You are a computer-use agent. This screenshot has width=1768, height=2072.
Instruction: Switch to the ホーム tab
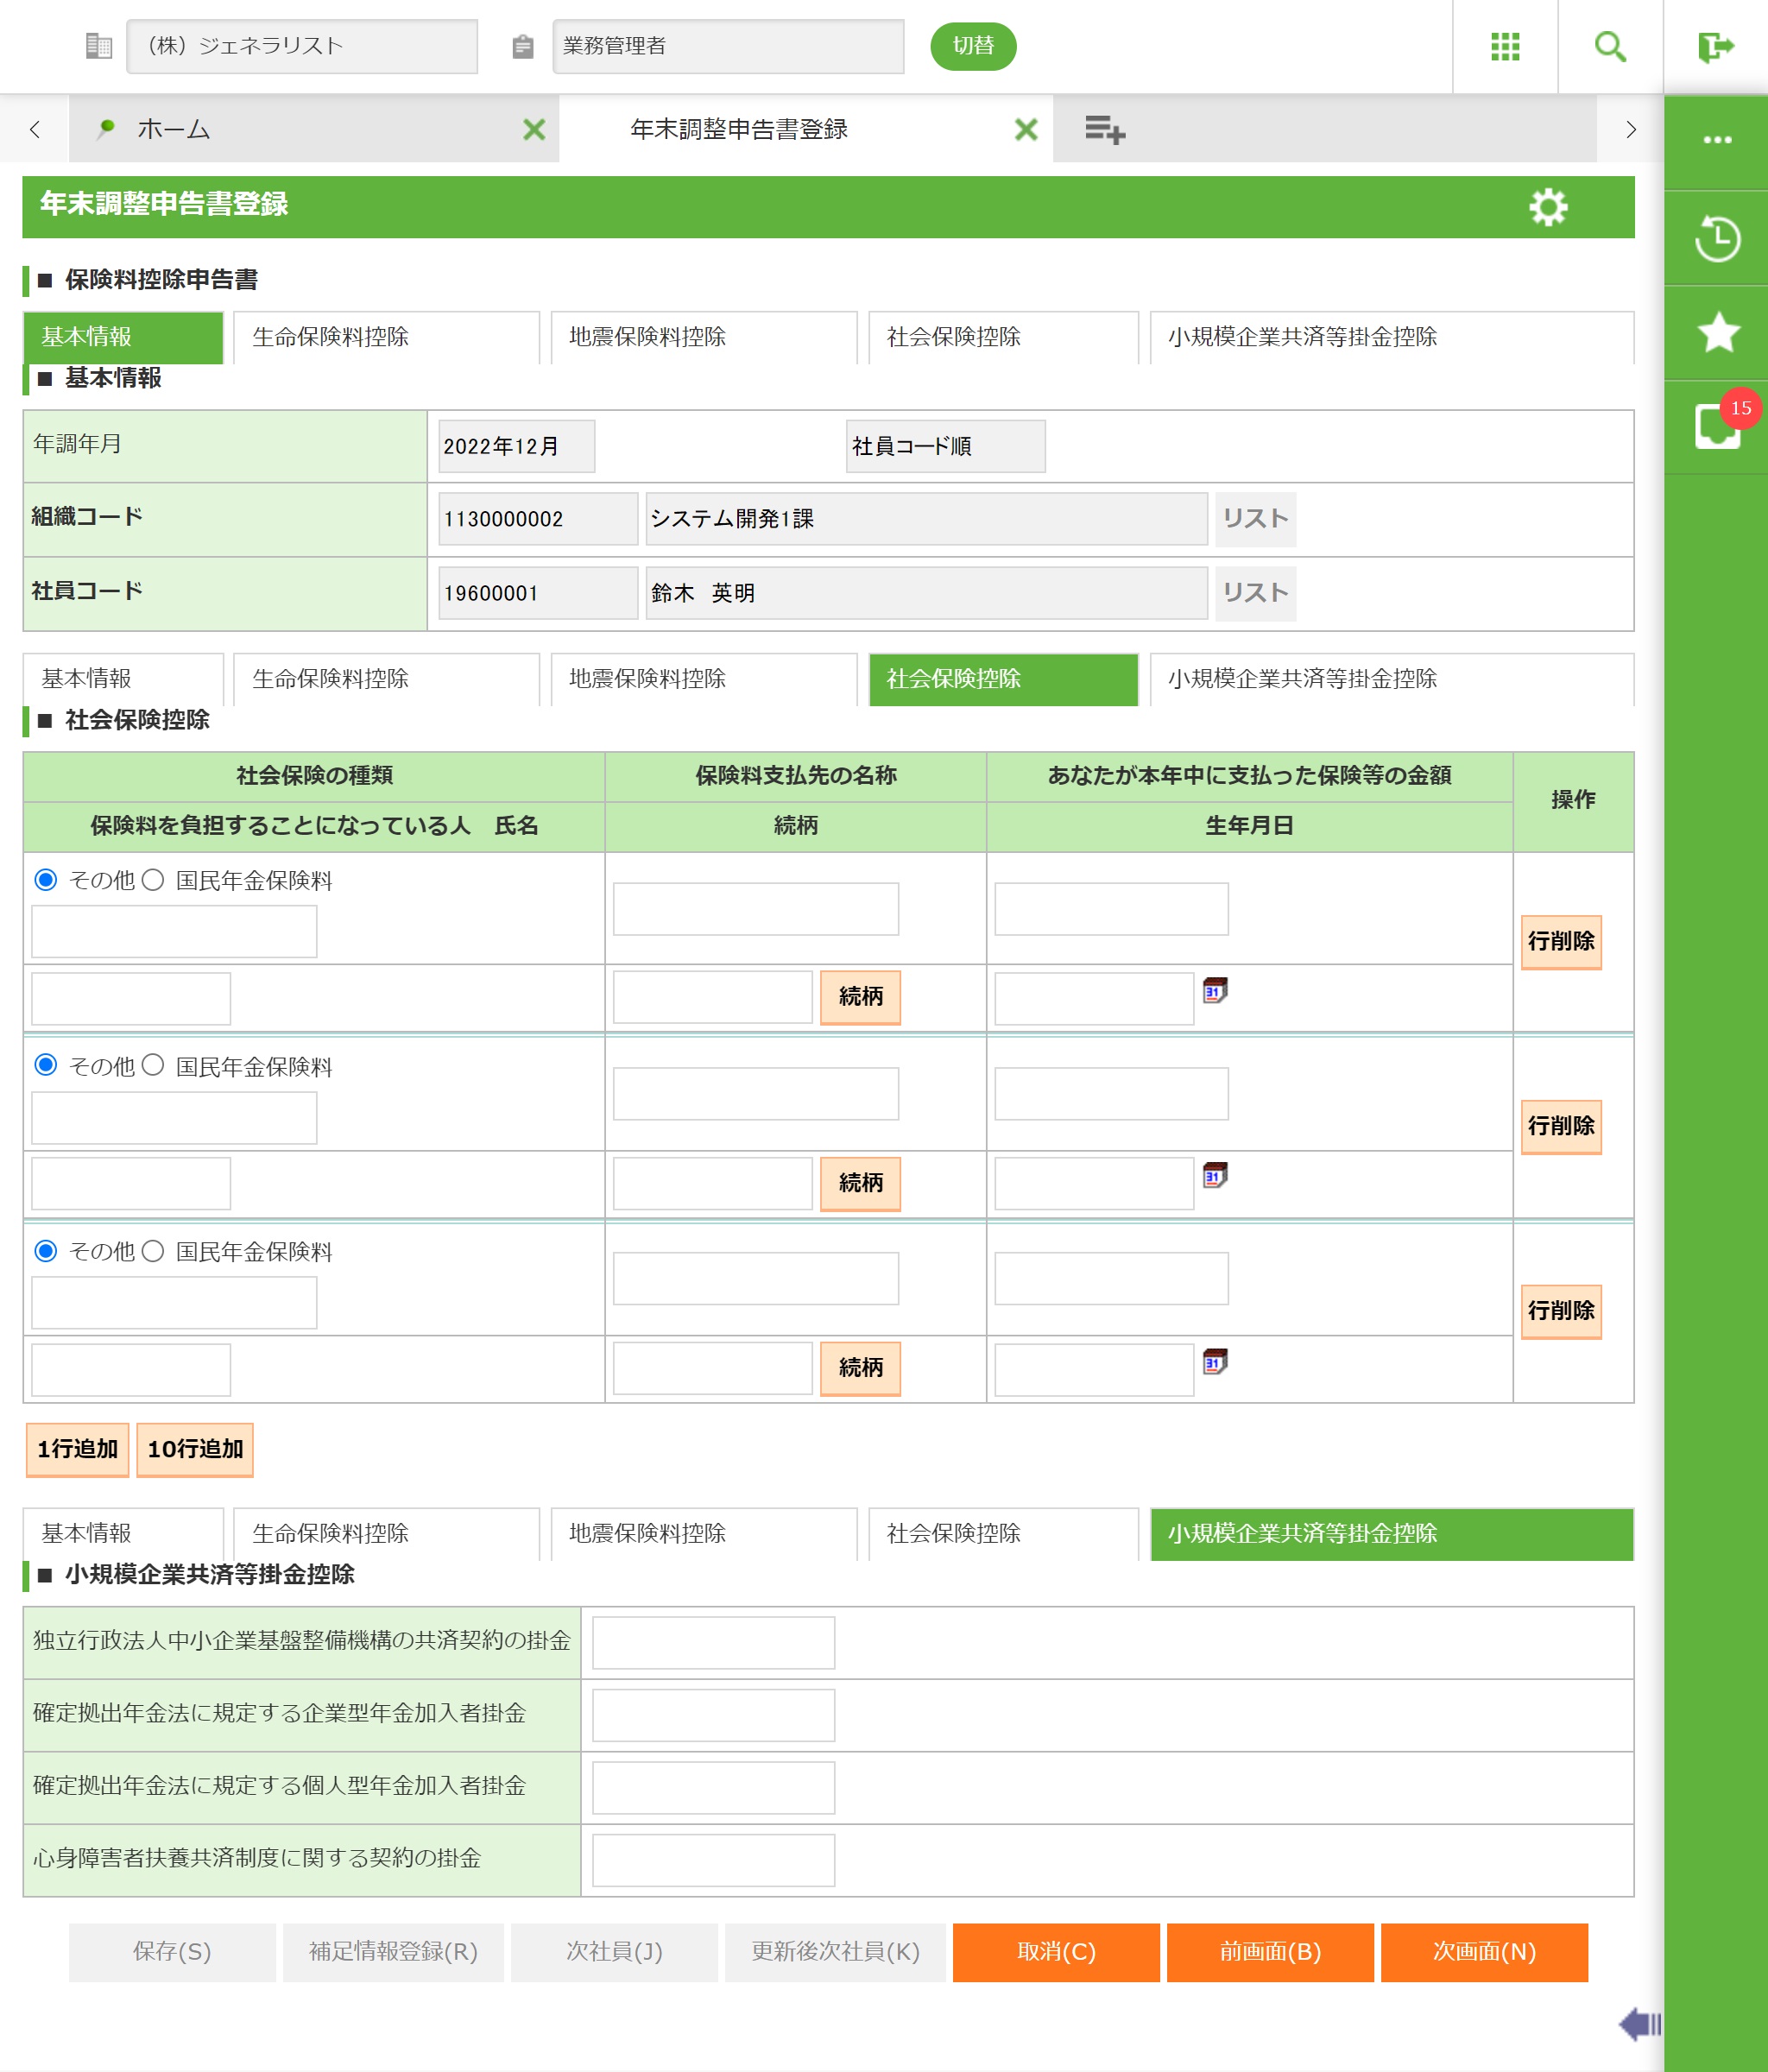pyautogui.click(x=173, y=129)
